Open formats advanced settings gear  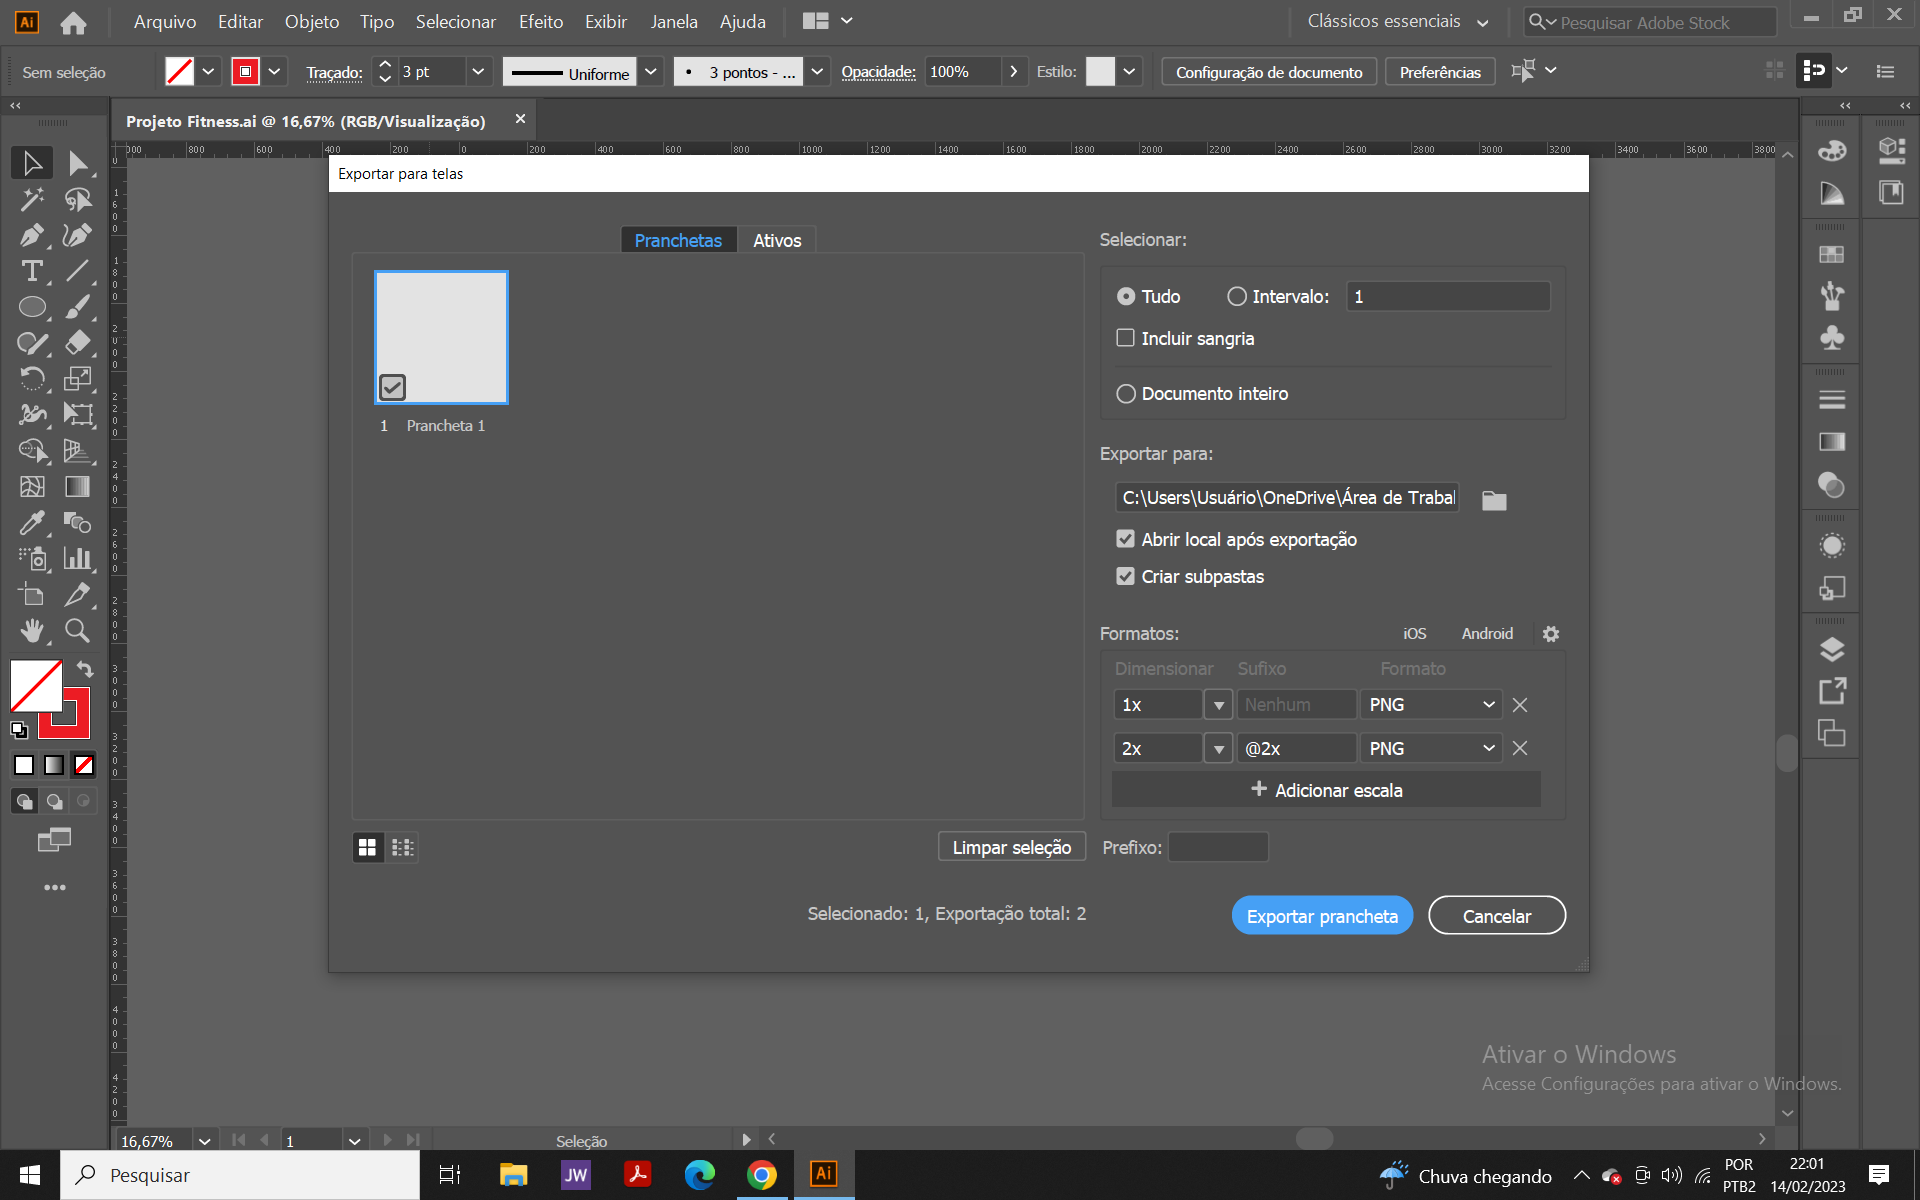pos(1551,634)
